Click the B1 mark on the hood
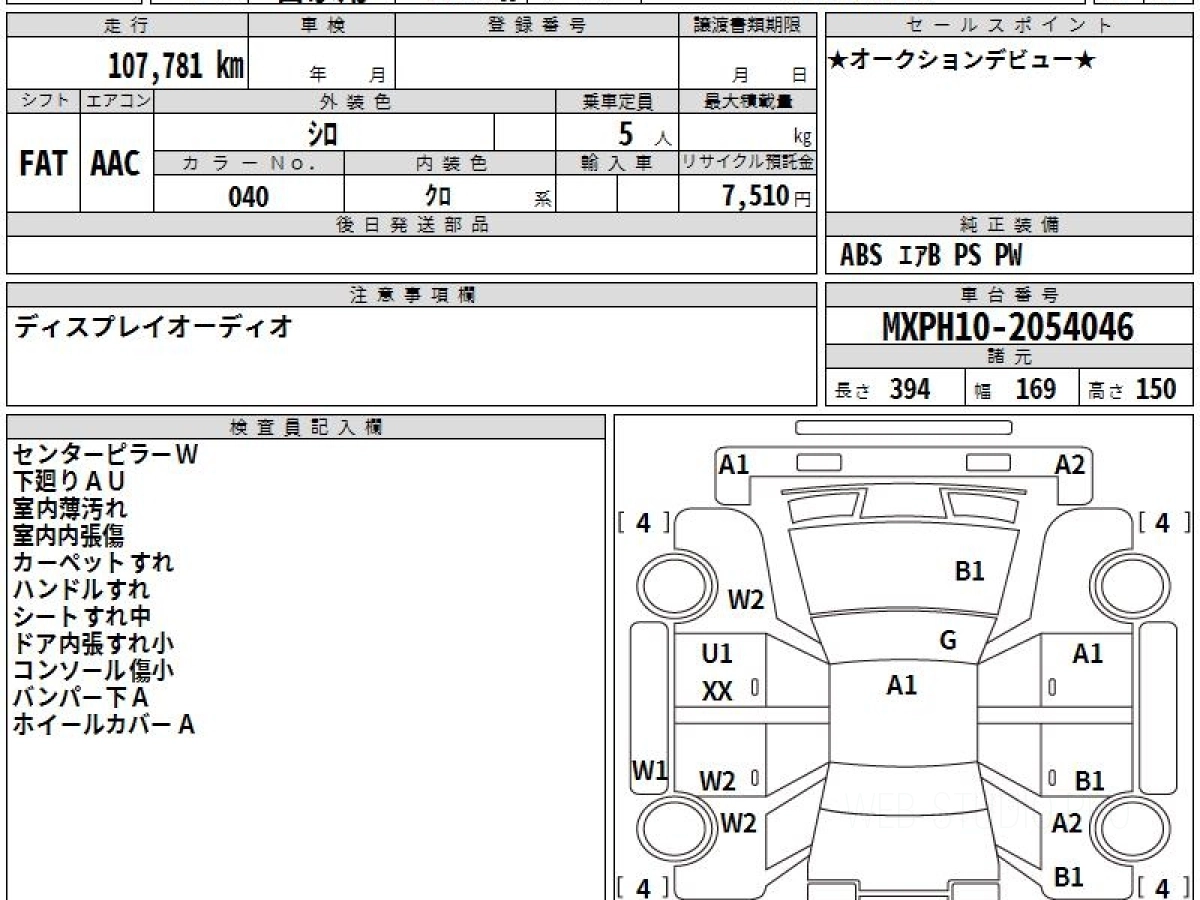The height and width of the screenshot is (900, 1200). point(969,571)
